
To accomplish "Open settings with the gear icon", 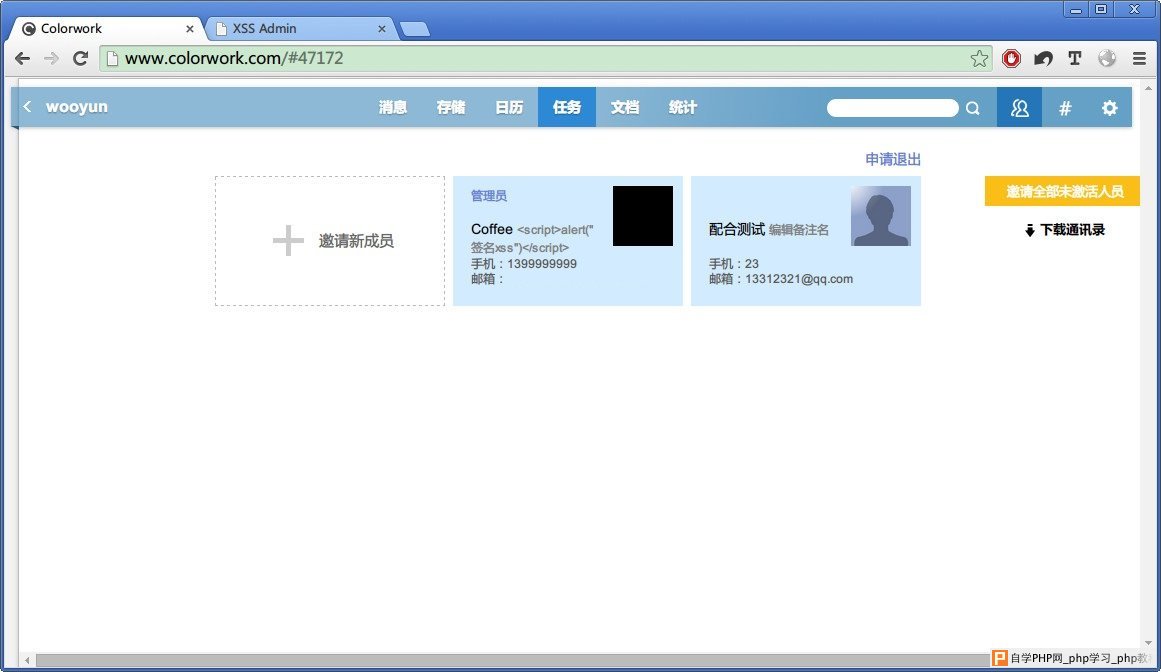I will [x=1109, y=108].
